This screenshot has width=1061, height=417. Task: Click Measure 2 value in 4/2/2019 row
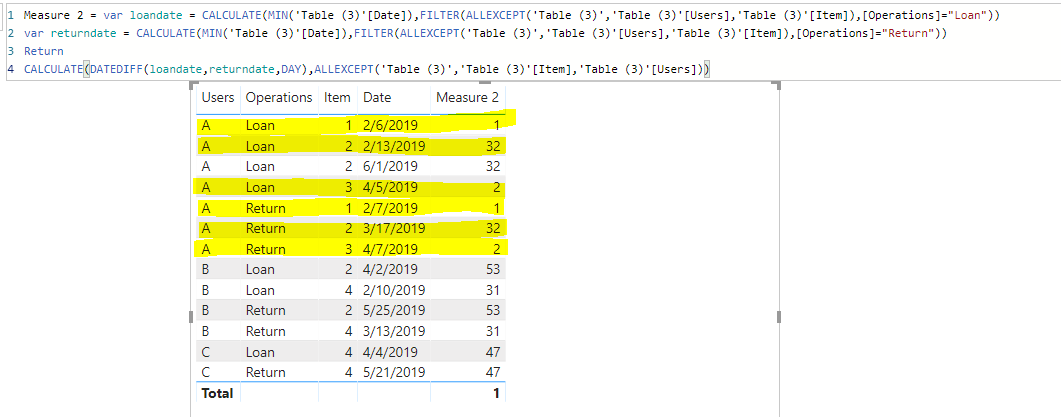point(493,269)
